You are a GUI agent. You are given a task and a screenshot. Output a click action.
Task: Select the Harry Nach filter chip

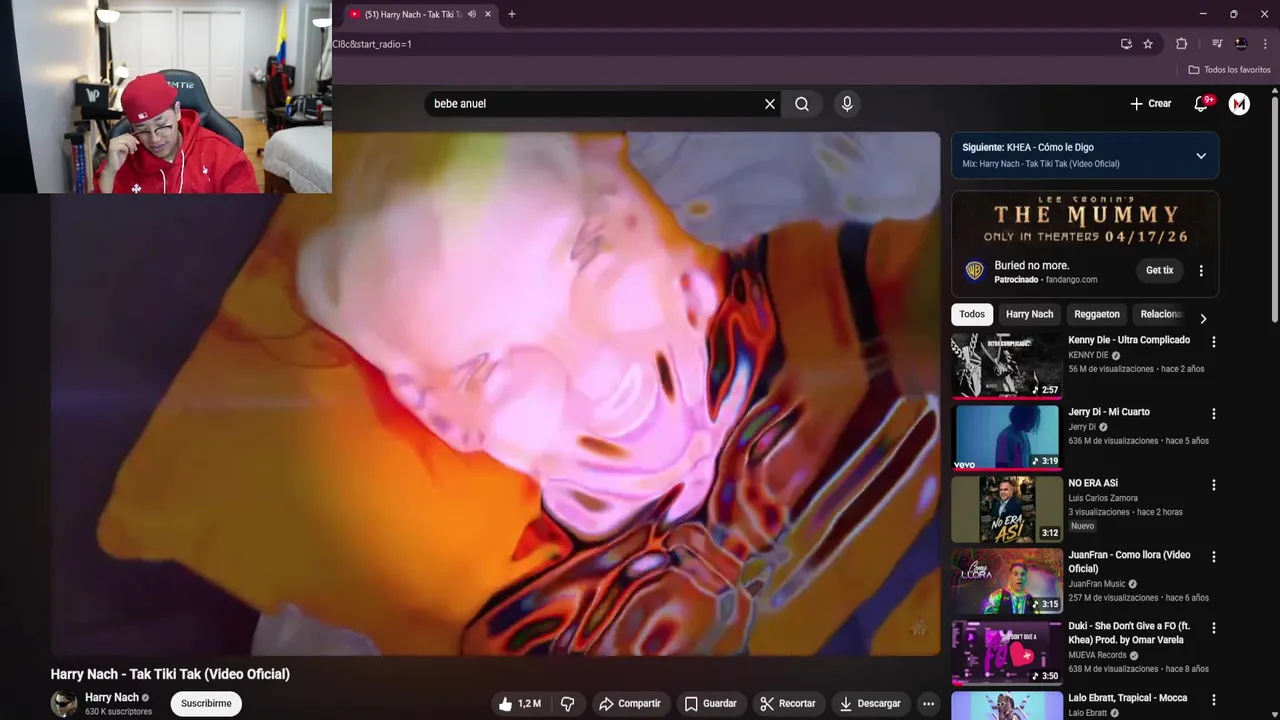1029,314
